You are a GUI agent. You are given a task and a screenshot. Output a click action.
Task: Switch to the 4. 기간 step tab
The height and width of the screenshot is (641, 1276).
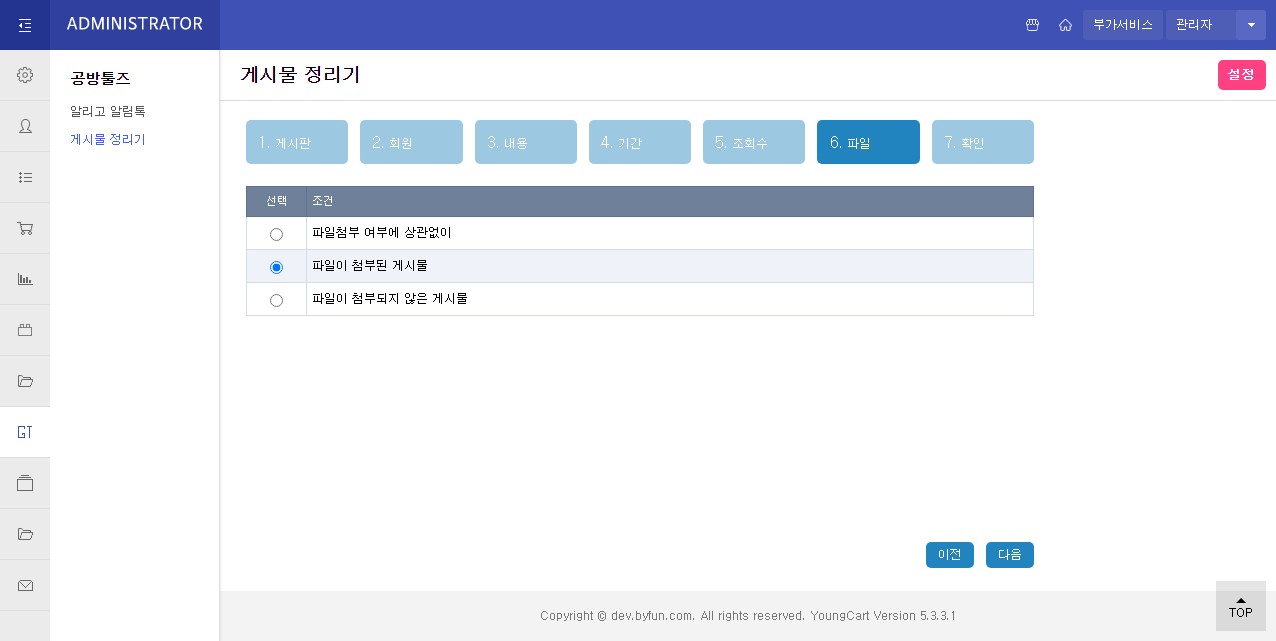(640, 142)
